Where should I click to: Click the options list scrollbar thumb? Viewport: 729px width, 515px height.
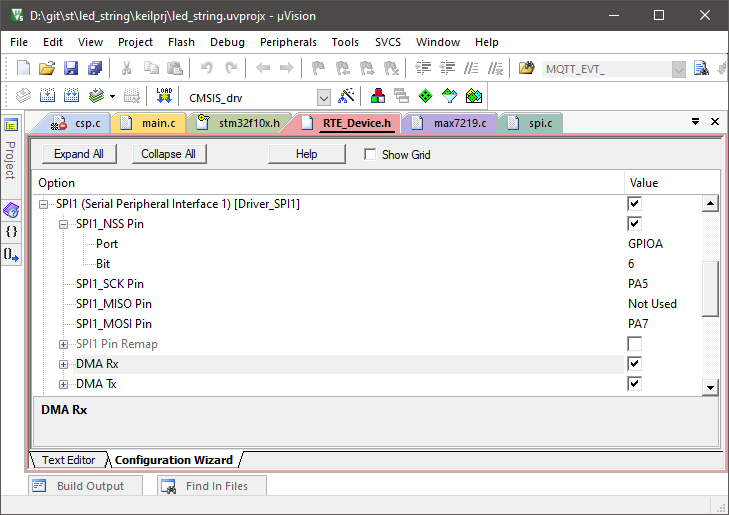(x=710, y=289)
